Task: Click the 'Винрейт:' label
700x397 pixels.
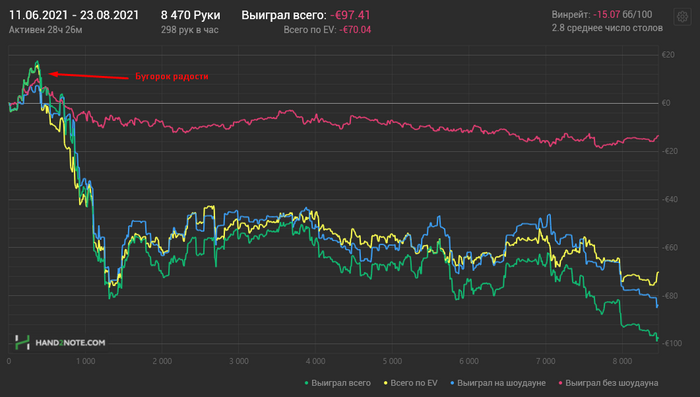Action: click(571, 15)
